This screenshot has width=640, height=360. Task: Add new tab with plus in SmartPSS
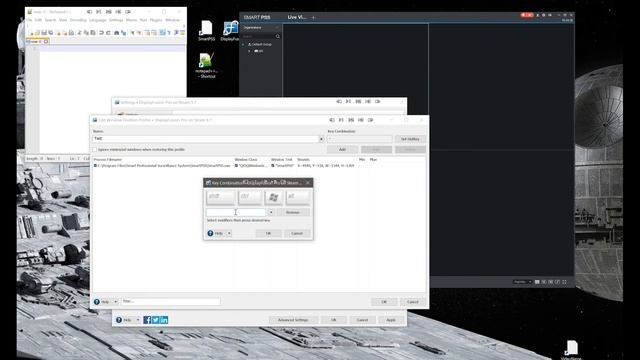tap(313, 18)
